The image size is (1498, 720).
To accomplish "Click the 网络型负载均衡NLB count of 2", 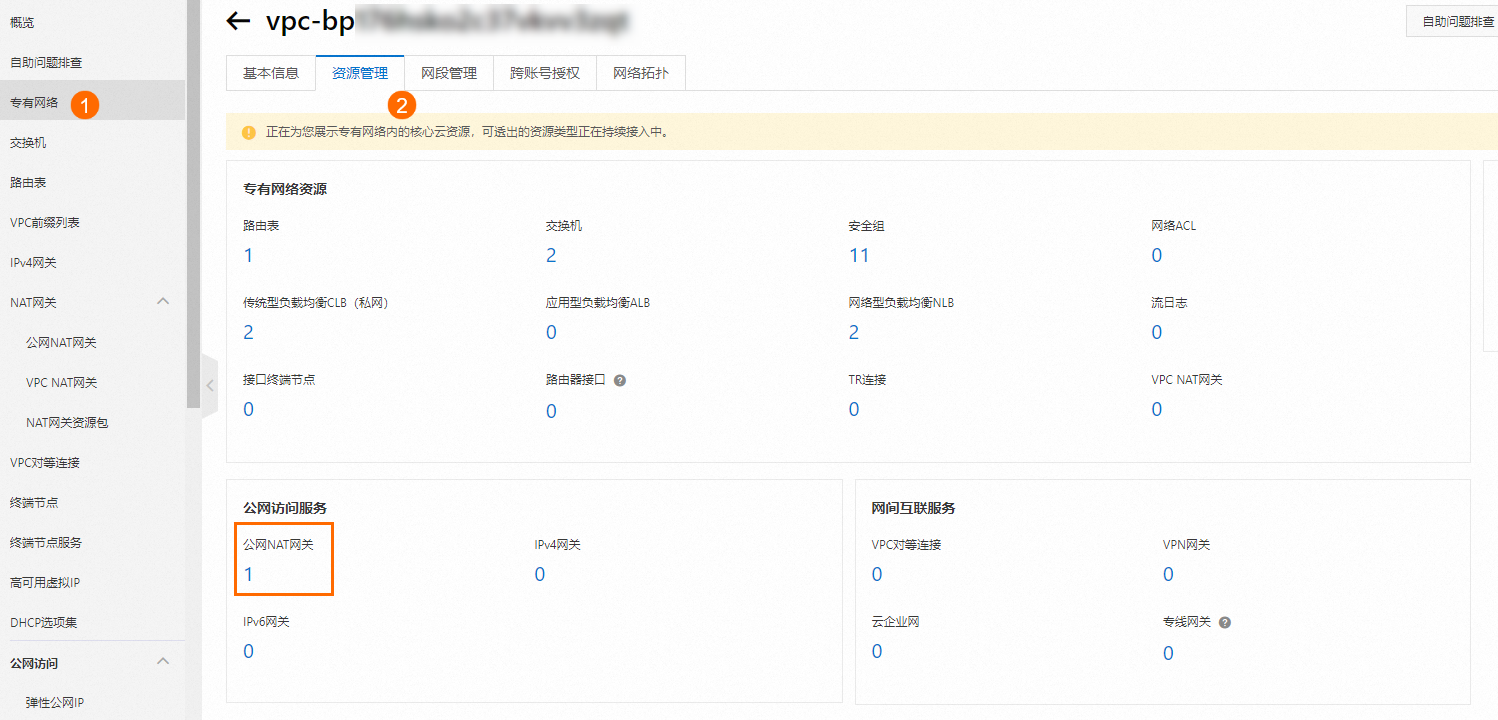I will [x=854, y=332].
